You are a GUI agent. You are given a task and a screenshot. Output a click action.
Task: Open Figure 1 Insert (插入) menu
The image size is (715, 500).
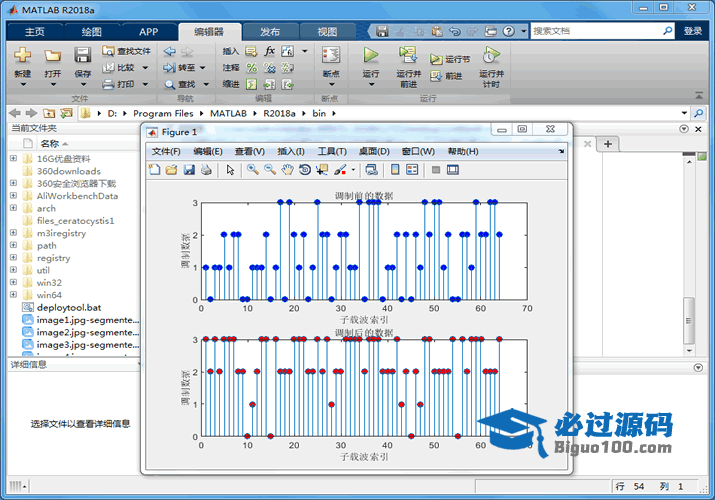pyautogui.click(x=291, y=151)
